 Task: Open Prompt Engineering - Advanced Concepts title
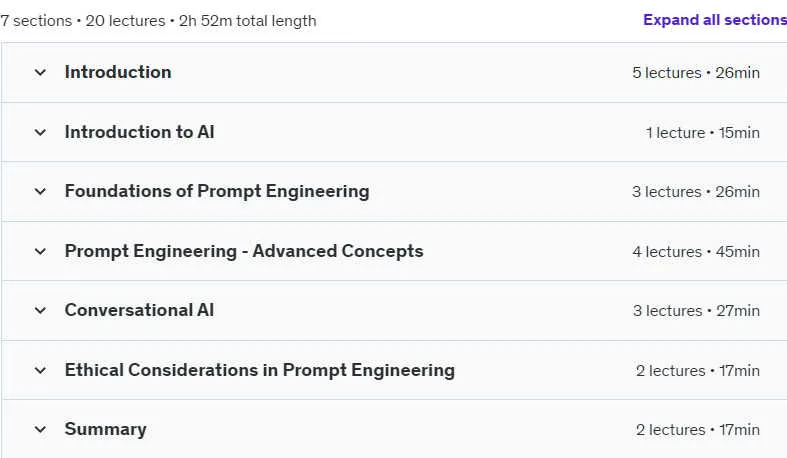[x=244, y=251]
